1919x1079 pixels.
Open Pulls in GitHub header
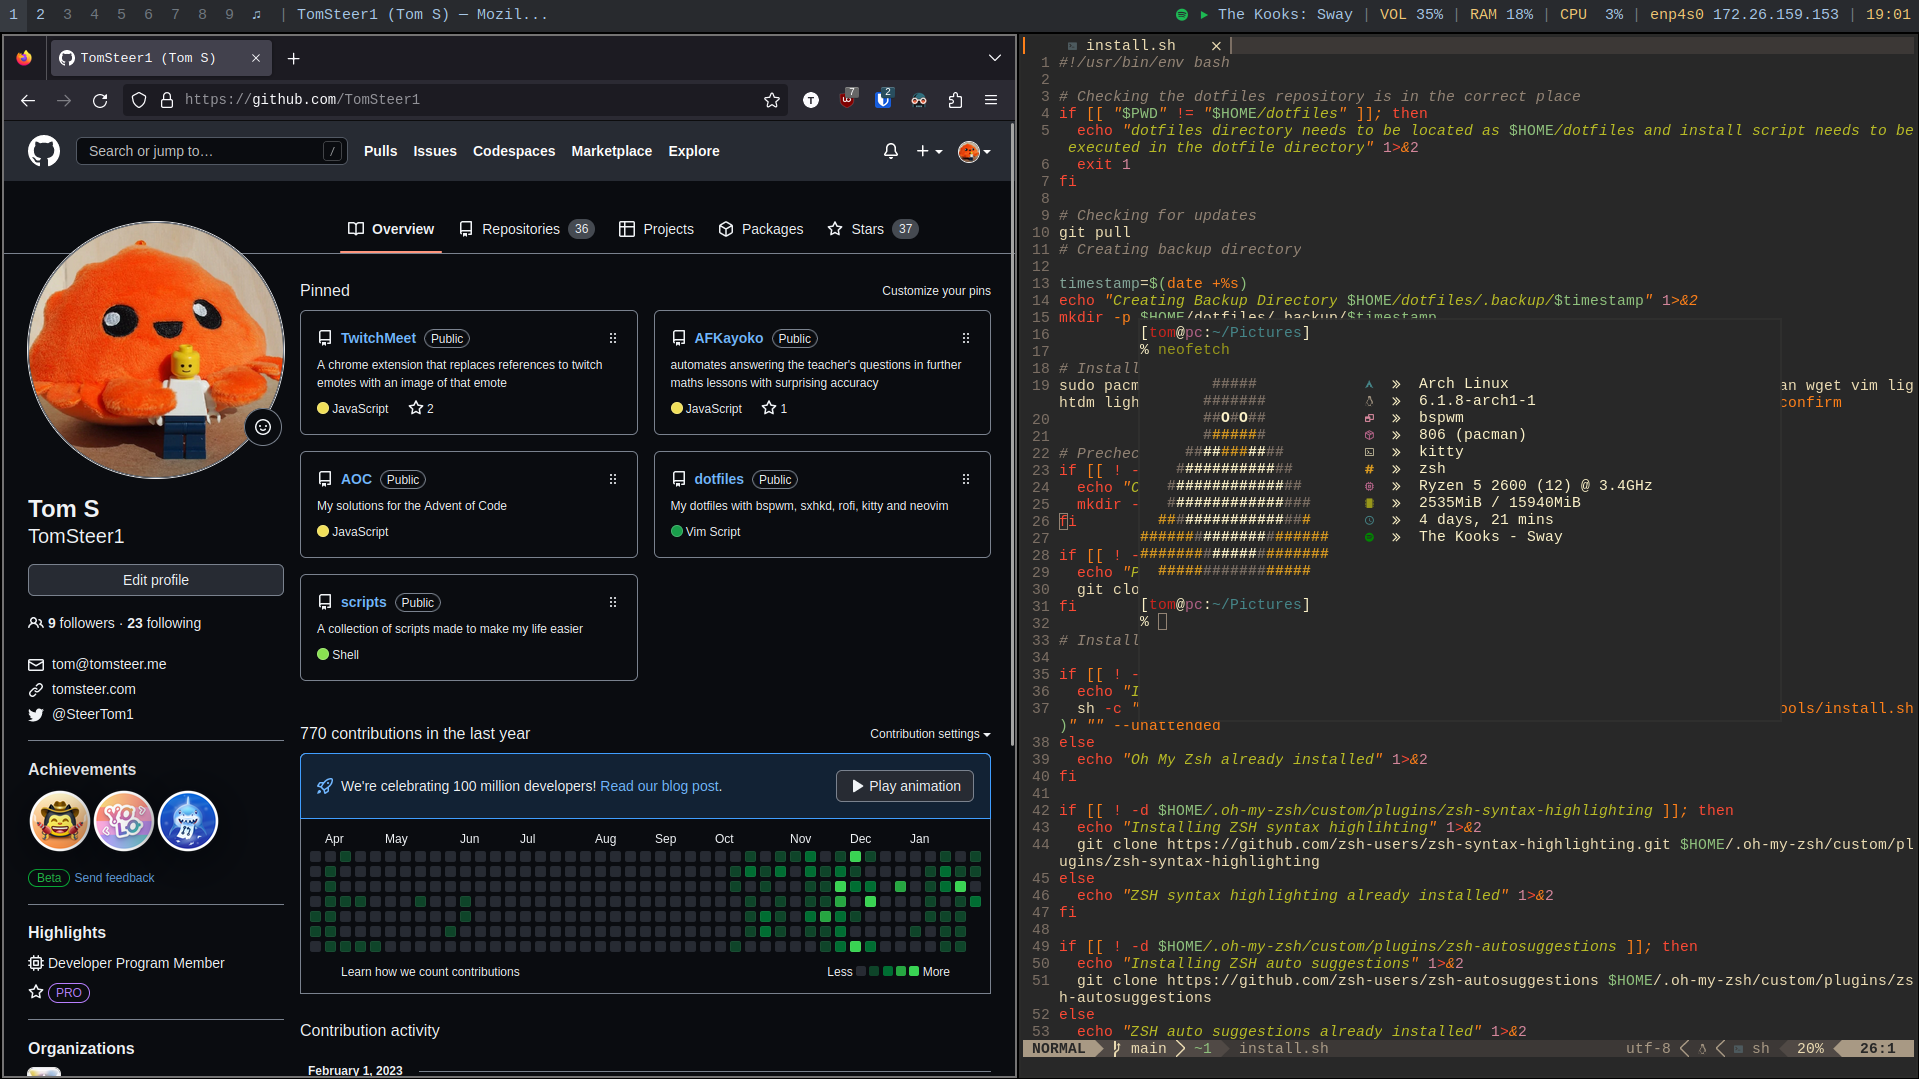click(380, 151)
